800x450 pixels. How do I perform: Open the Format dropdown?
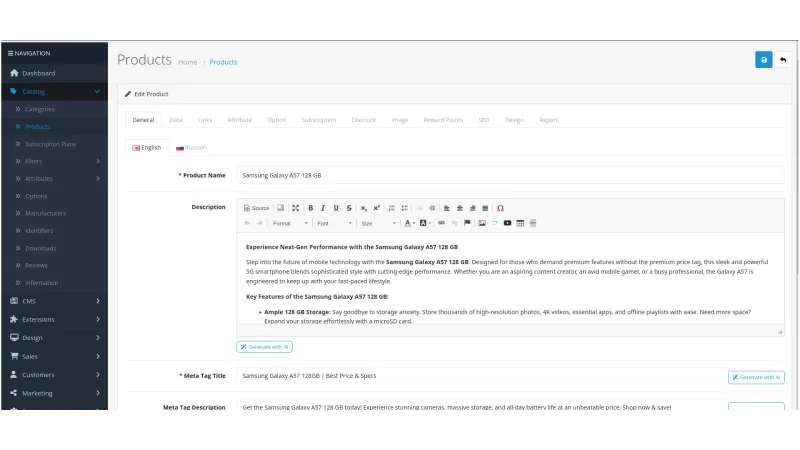(x=290, y=223)
